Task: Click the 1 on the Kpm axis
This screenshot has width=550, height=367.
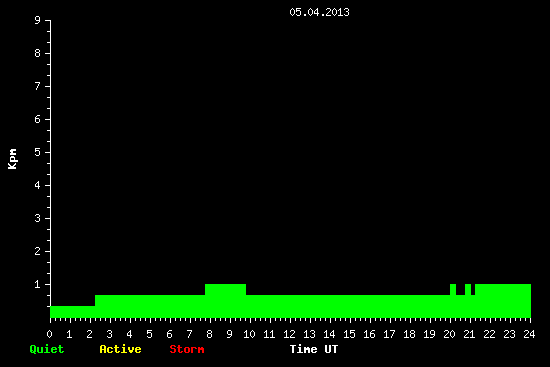Action: pos(38,284)
